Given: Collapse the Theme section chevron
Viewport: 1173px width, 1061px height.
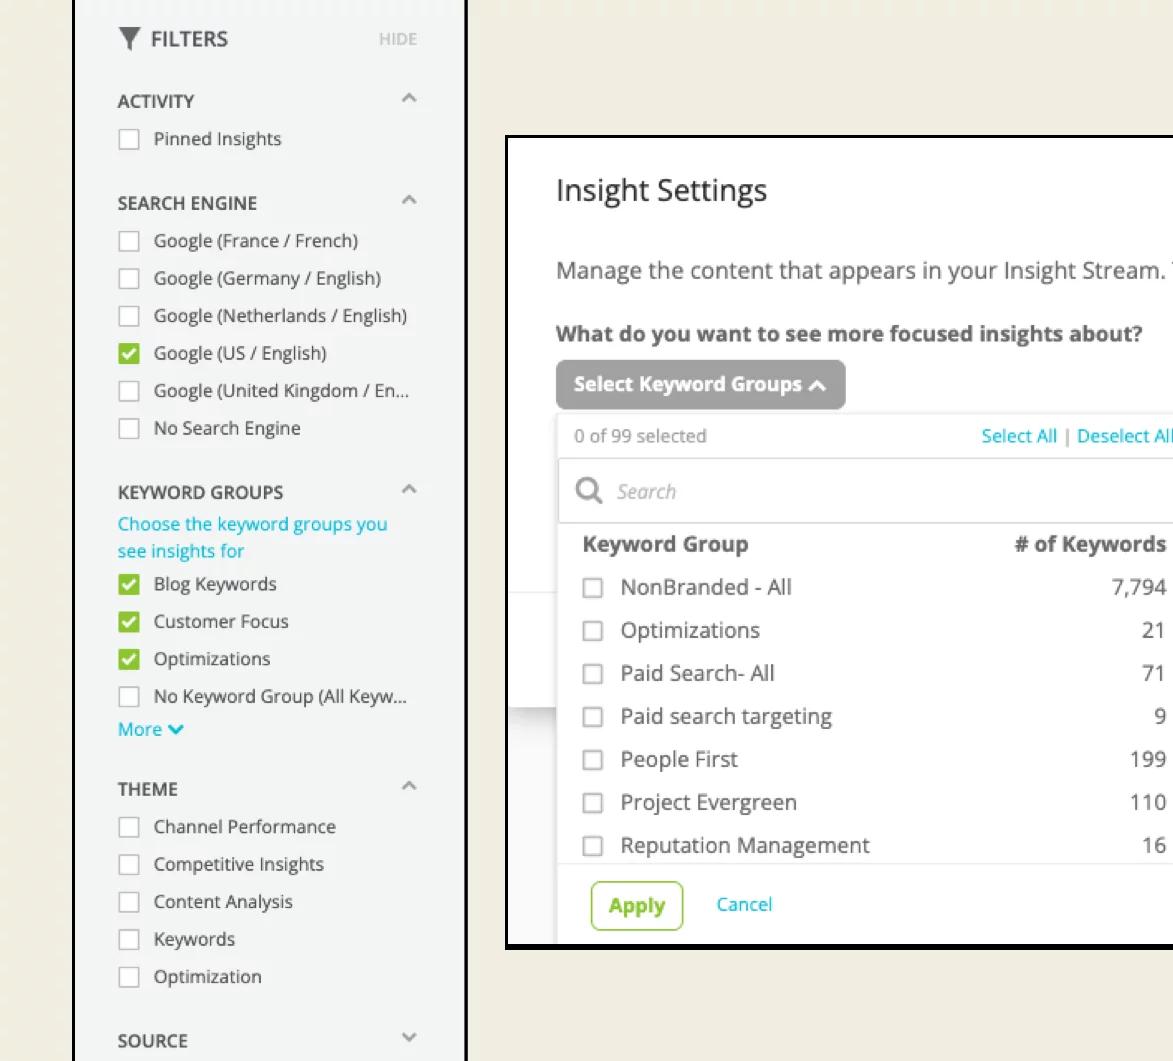Looking at the screenshot, I should click(408, 786).
